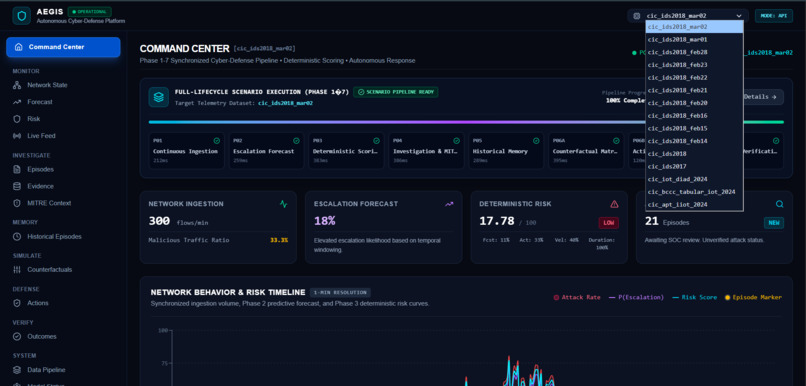Screen dimensions: 806x386
Task: Click the Episodes card search icon
Action: [780, 204]
